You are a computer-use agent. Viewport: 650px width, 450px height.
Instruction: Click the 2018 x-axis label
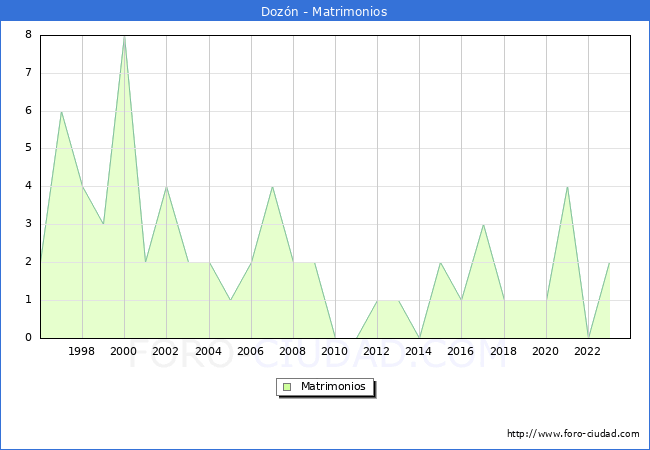(x=503, y=351)
